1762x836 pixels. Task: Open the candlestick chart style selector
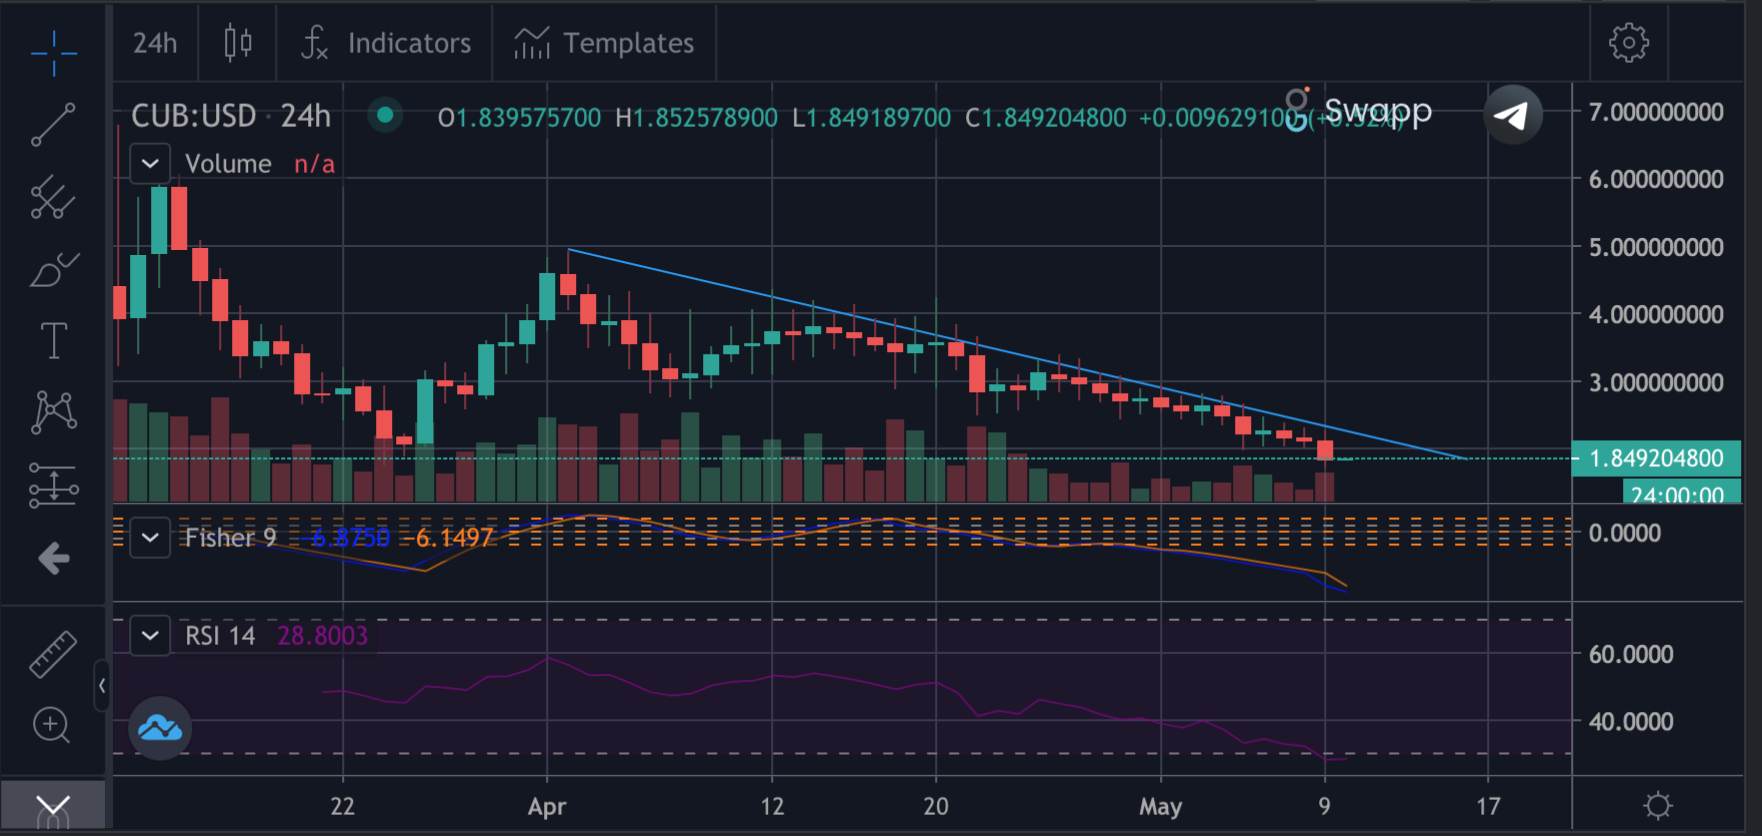click(x=238, y=43)
